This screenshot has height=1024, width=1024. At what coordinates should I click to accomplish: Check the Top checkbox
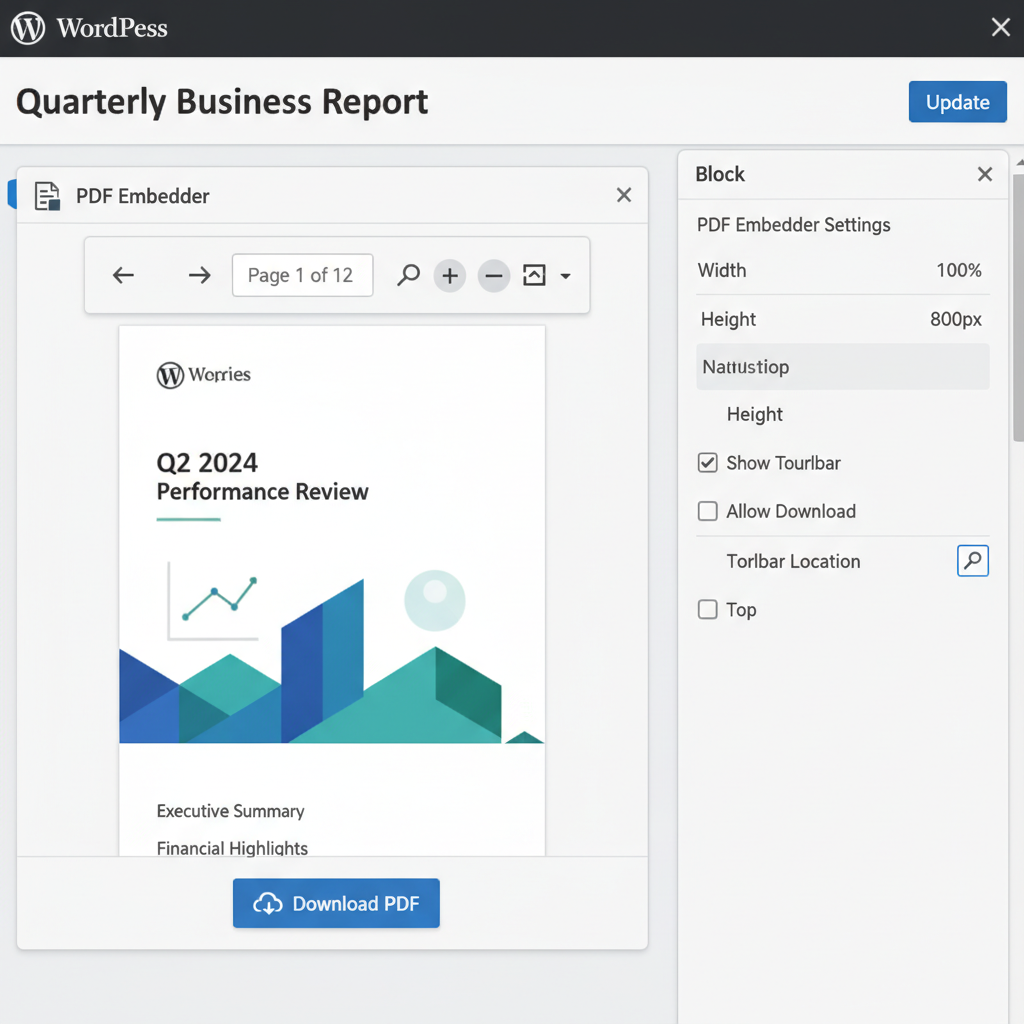click(708, 610)
